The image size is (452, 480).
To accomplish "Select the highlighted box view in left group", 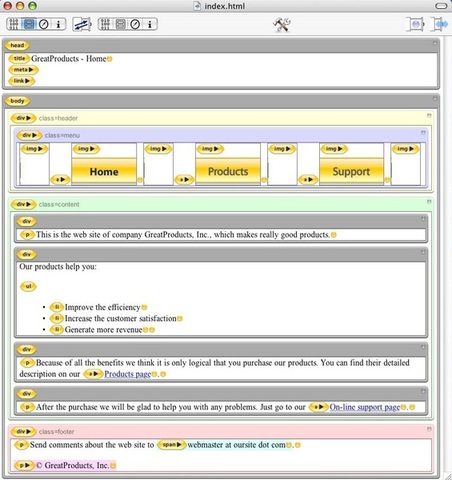I will [x=29, y=24].
